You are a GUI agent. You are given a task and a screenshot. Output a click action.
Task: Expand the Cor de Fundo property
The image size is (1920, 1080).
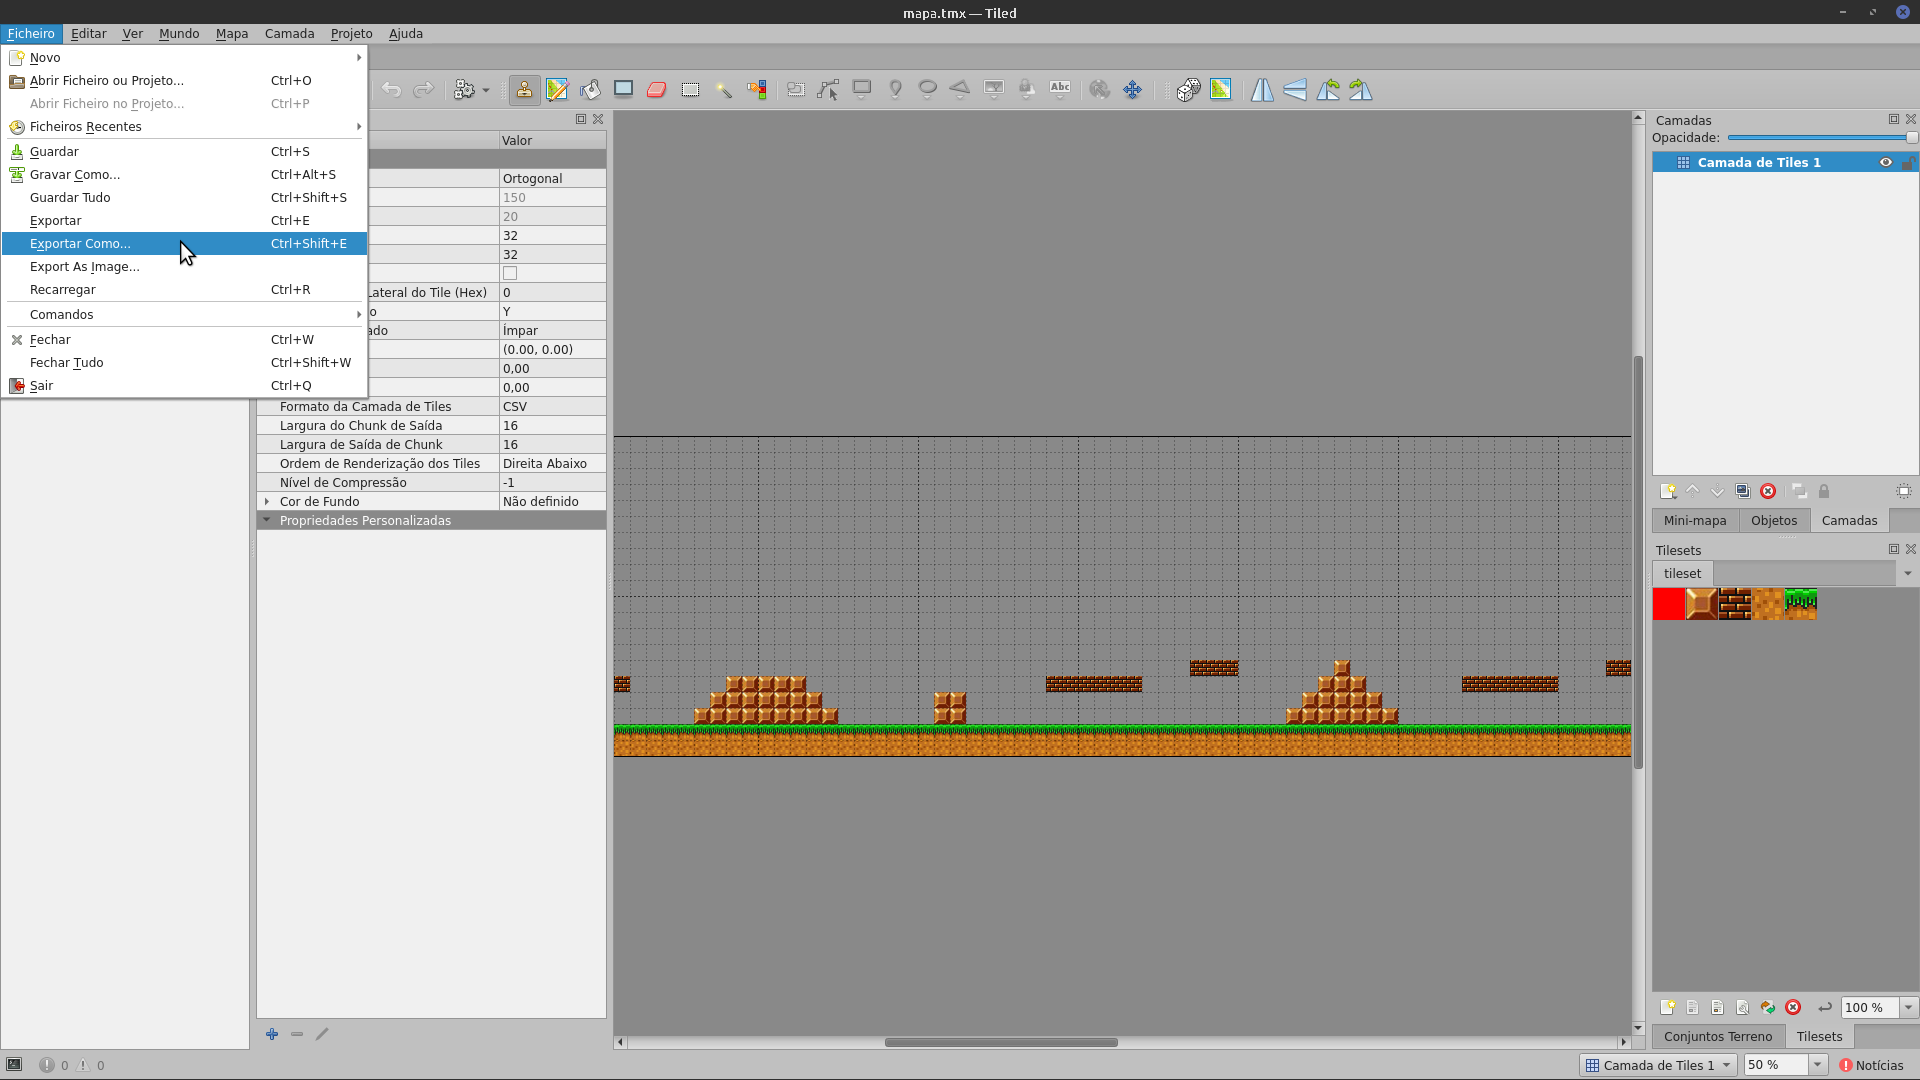coord(266,501)
